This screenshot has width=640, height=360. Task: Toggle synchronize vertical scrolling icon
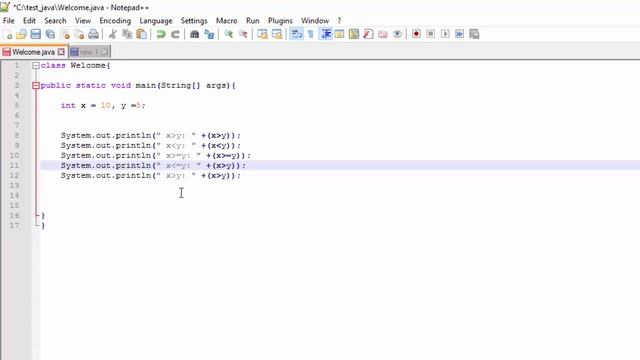[x=262, y=34]
